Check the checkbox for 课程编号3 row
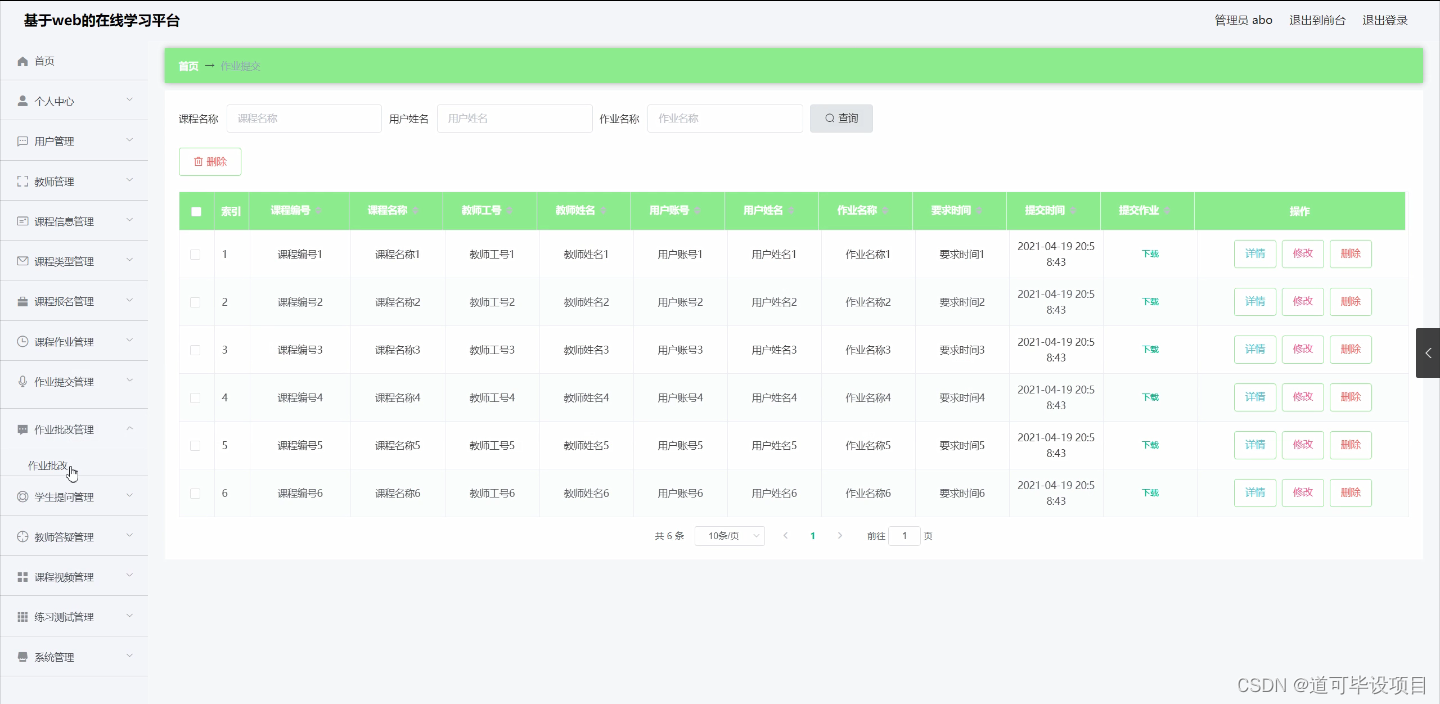The width and height of the screenshot is (1440, 704). coord(195,349)
